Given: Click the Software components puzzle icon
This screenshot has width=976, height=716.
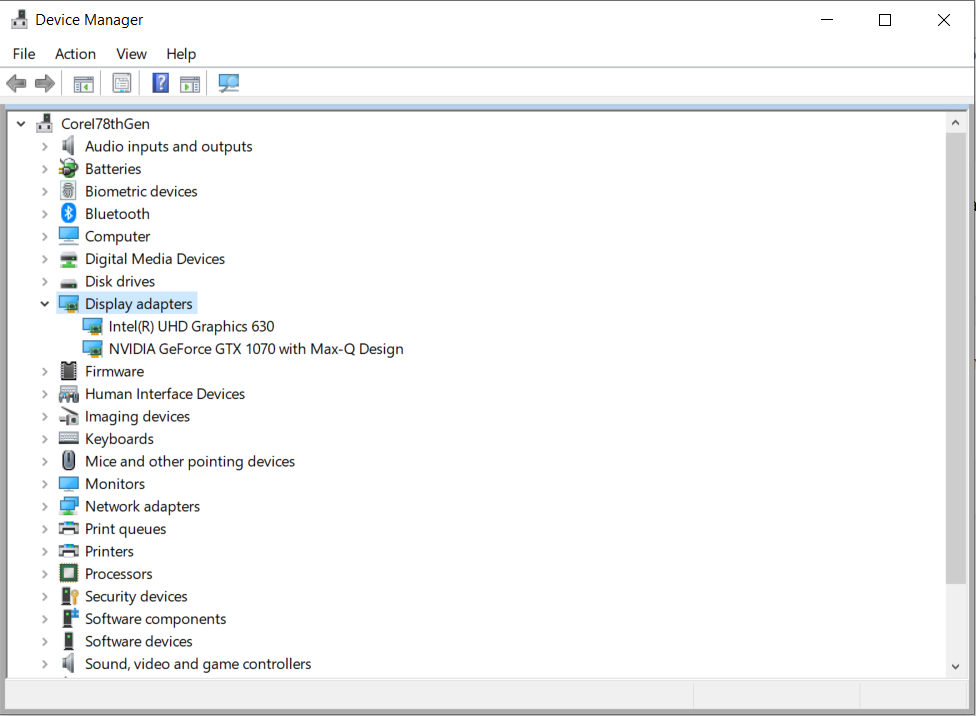Looking at the screenshot, I should pos(69,618).
